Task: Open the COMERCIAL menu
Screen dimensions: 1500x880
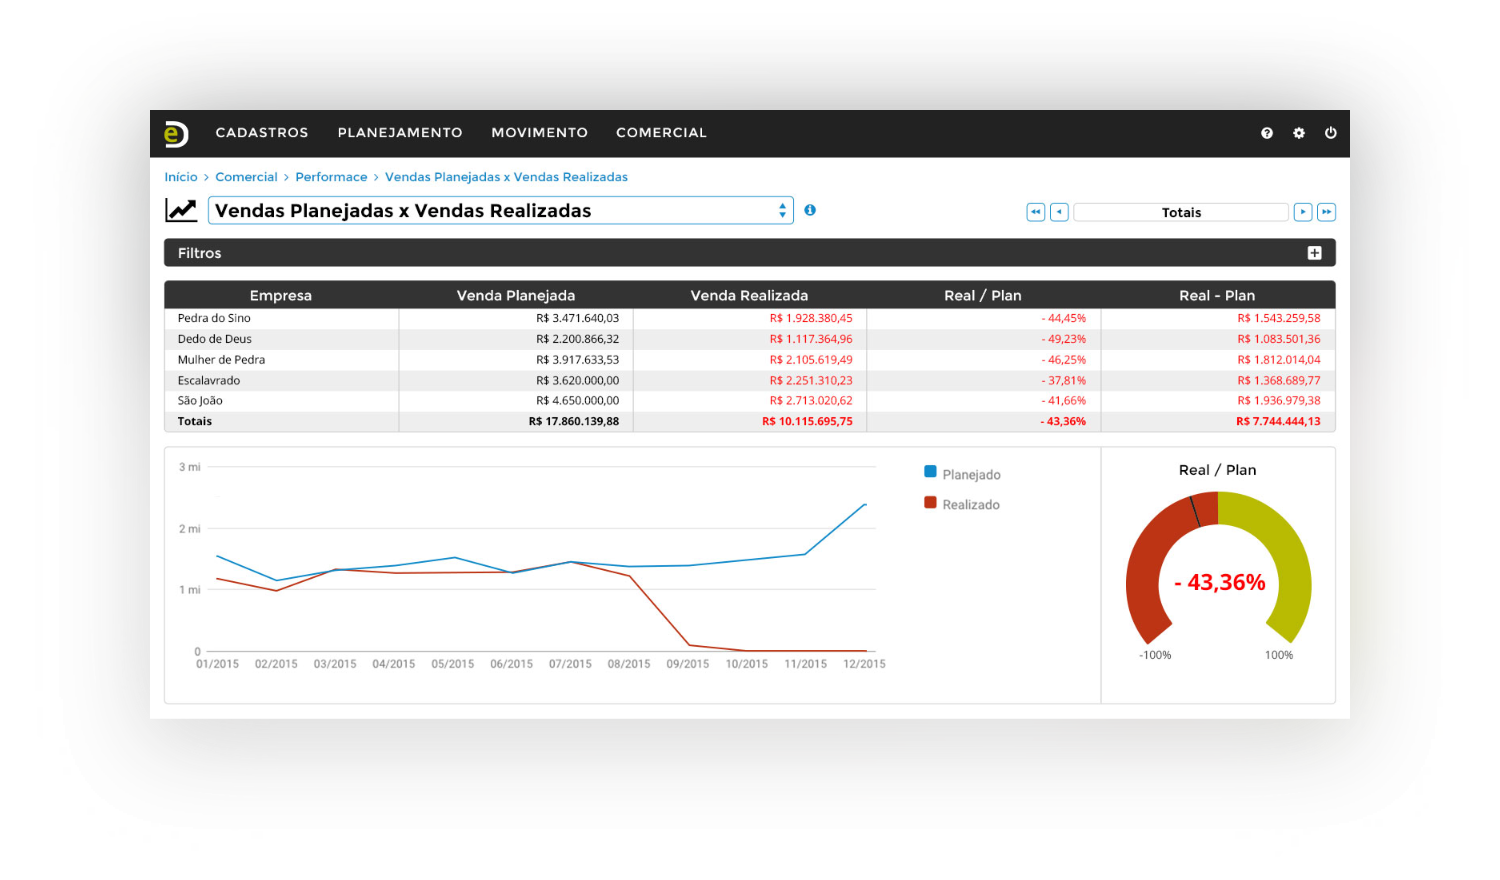Action: tap(661, 133)
